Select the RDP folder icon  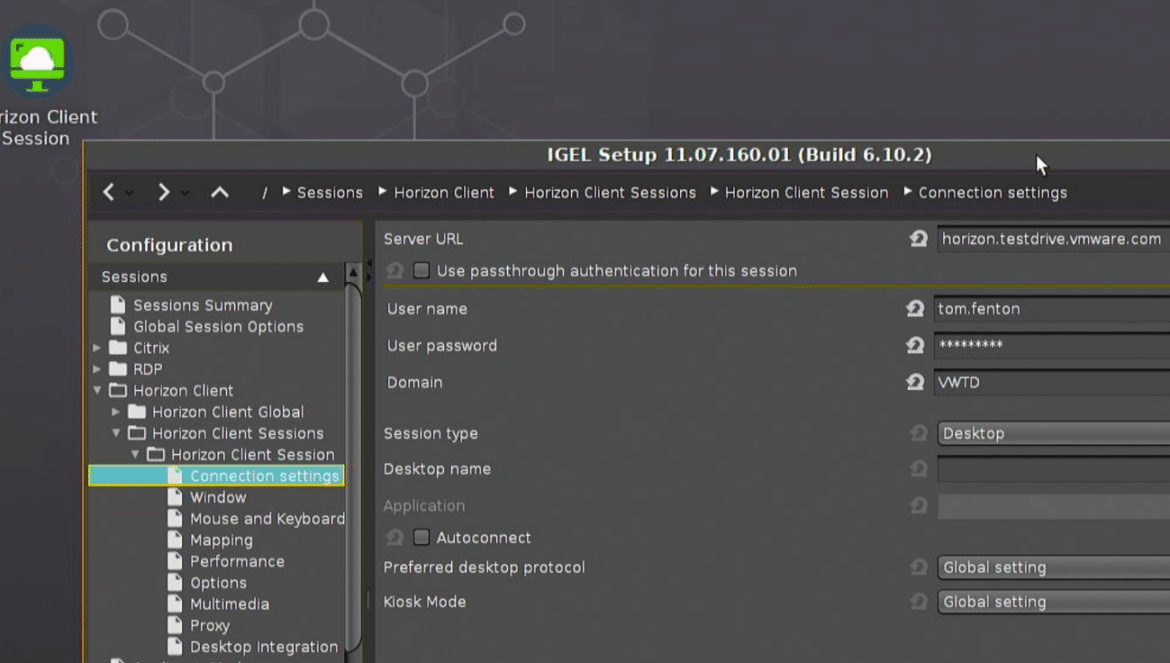pos(118,368)
